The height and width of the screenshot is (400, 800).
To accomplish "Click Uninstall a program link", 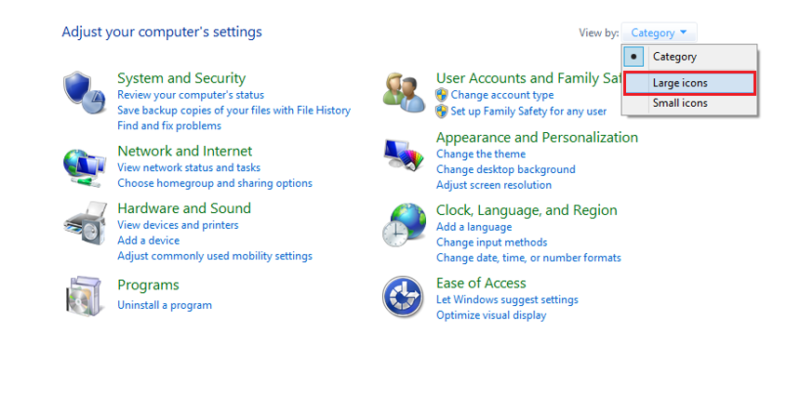I will click(164, 304).
